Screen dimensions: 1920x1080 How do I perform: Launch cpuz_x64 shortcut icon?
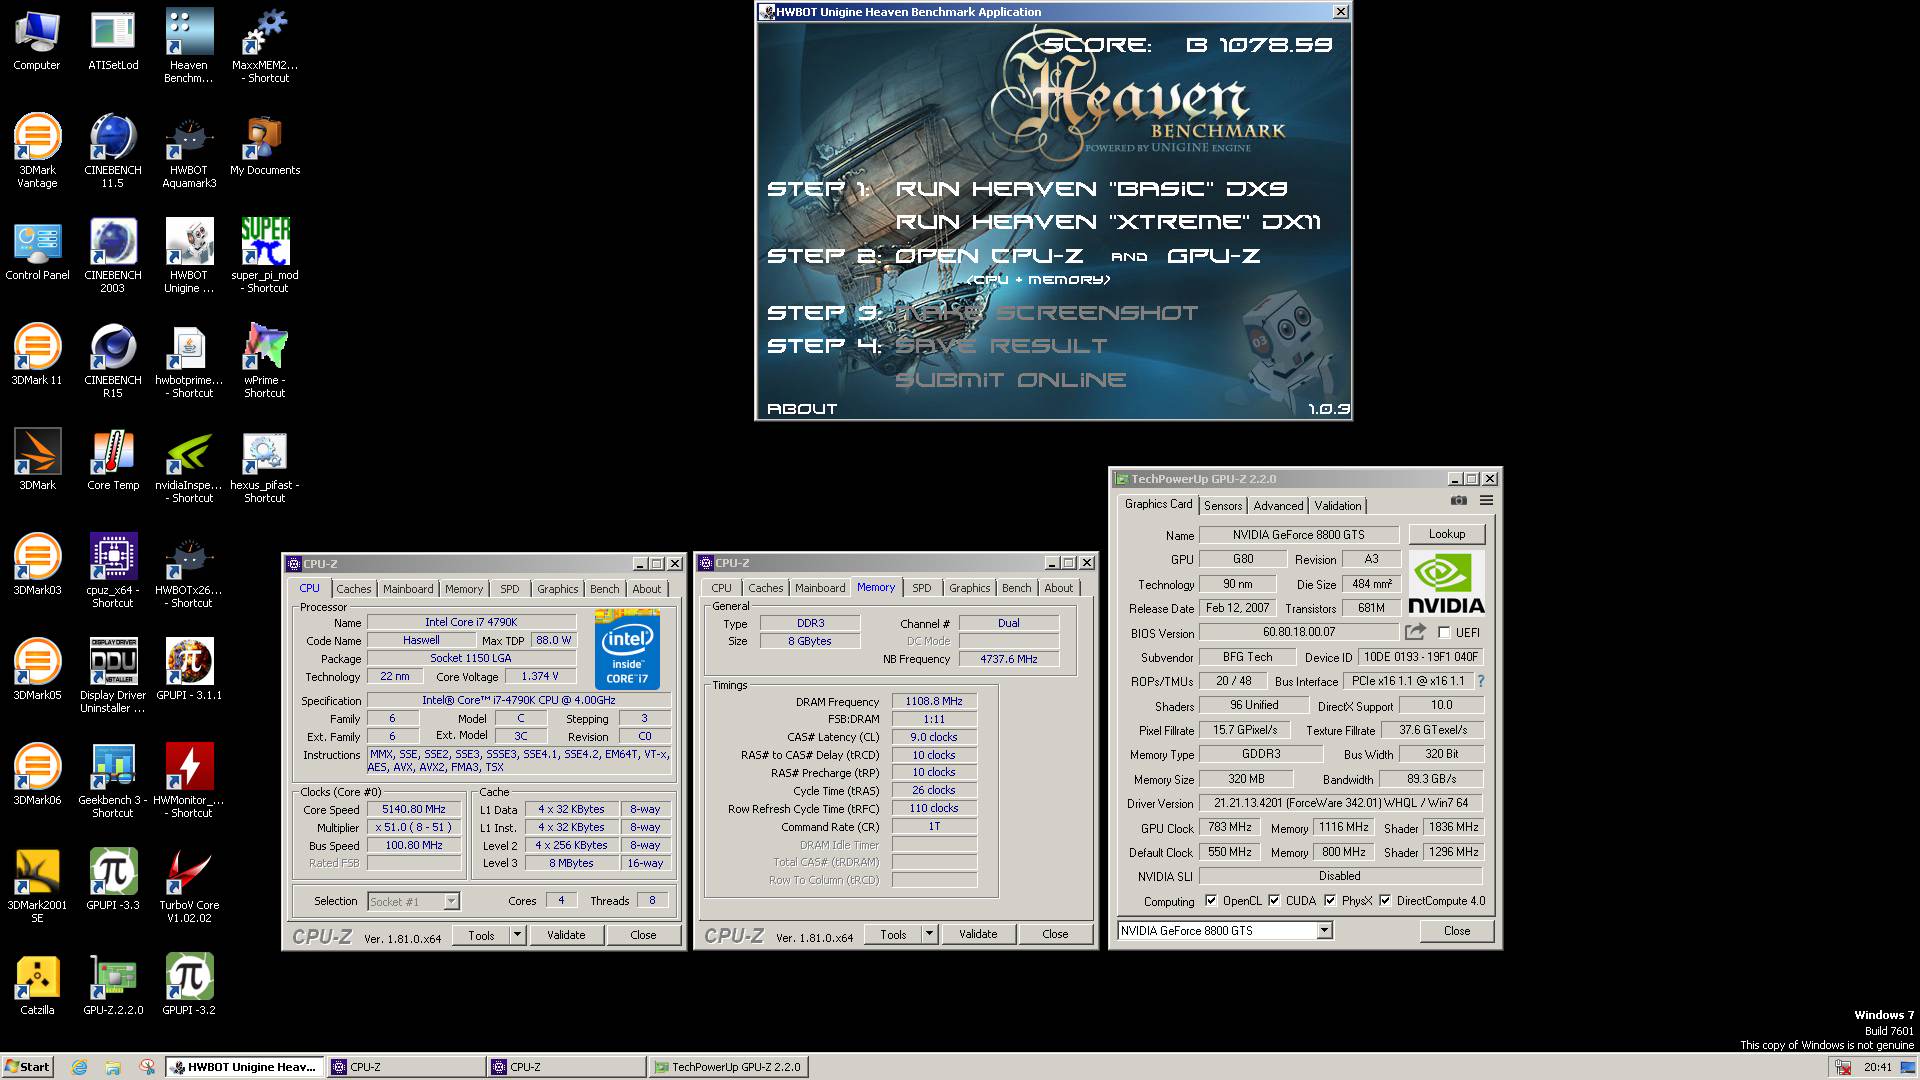coord(113,572)
